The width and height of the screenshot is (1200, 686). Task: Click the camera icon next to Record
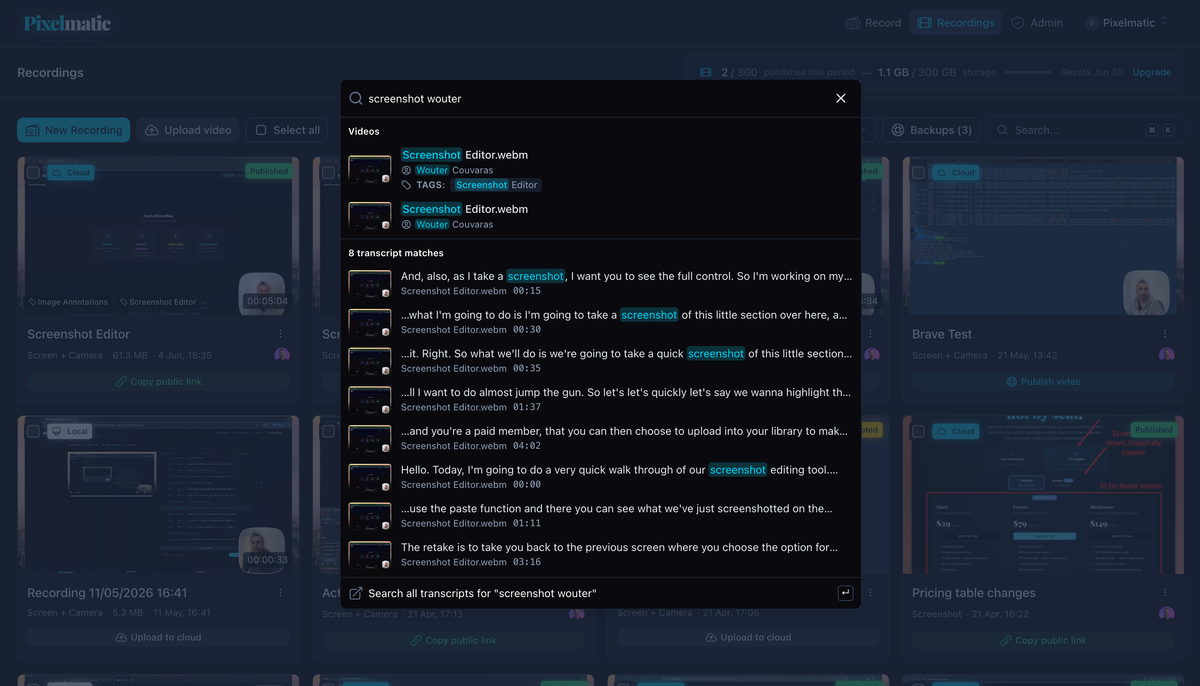(853, 23)
